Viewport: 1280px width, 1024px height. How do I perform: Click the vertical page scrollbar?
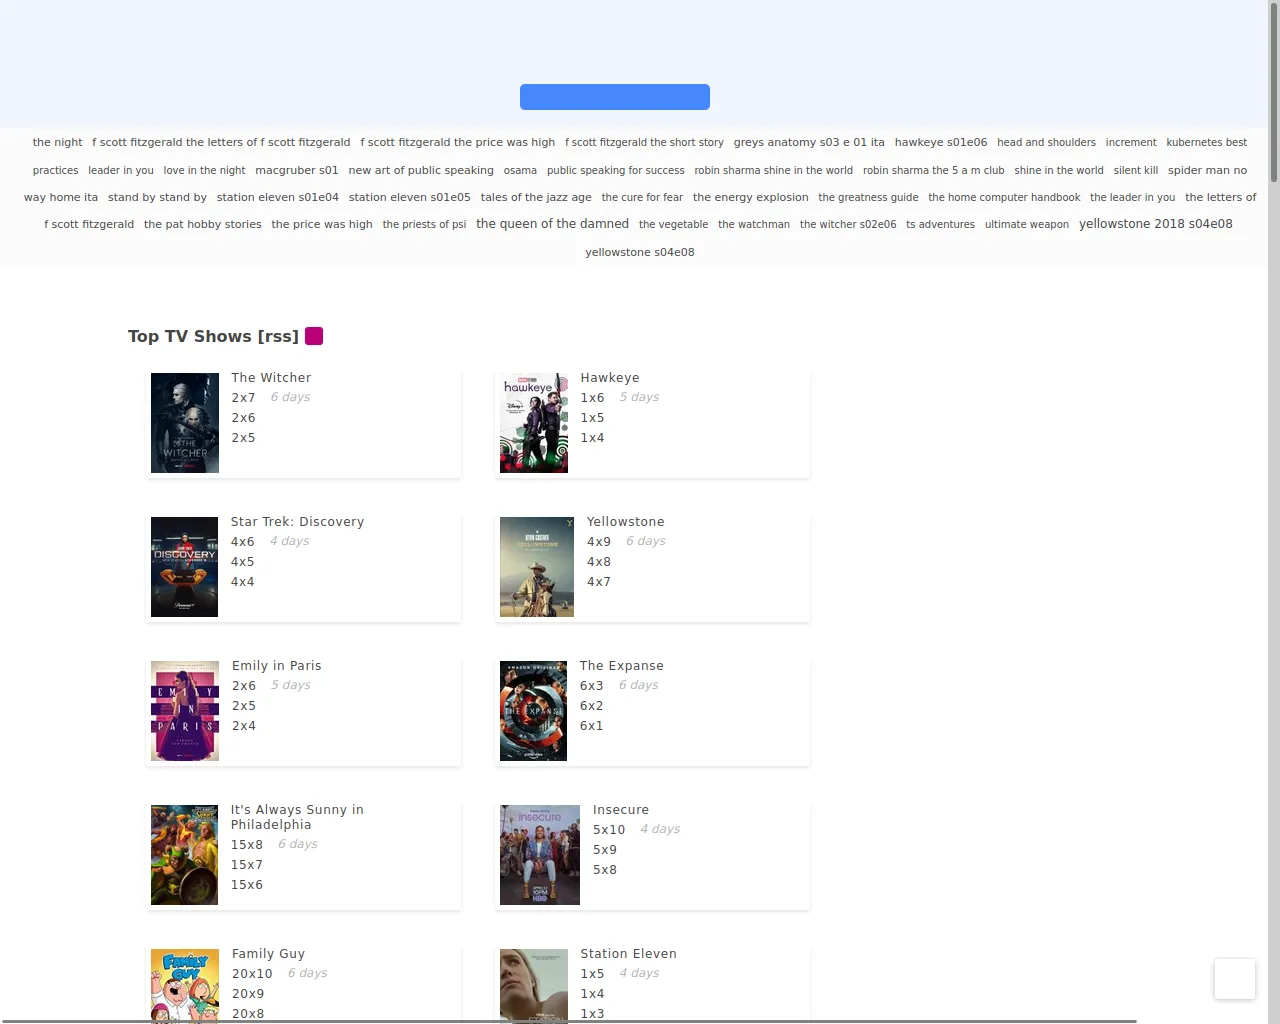click(x=1273, y=92)
